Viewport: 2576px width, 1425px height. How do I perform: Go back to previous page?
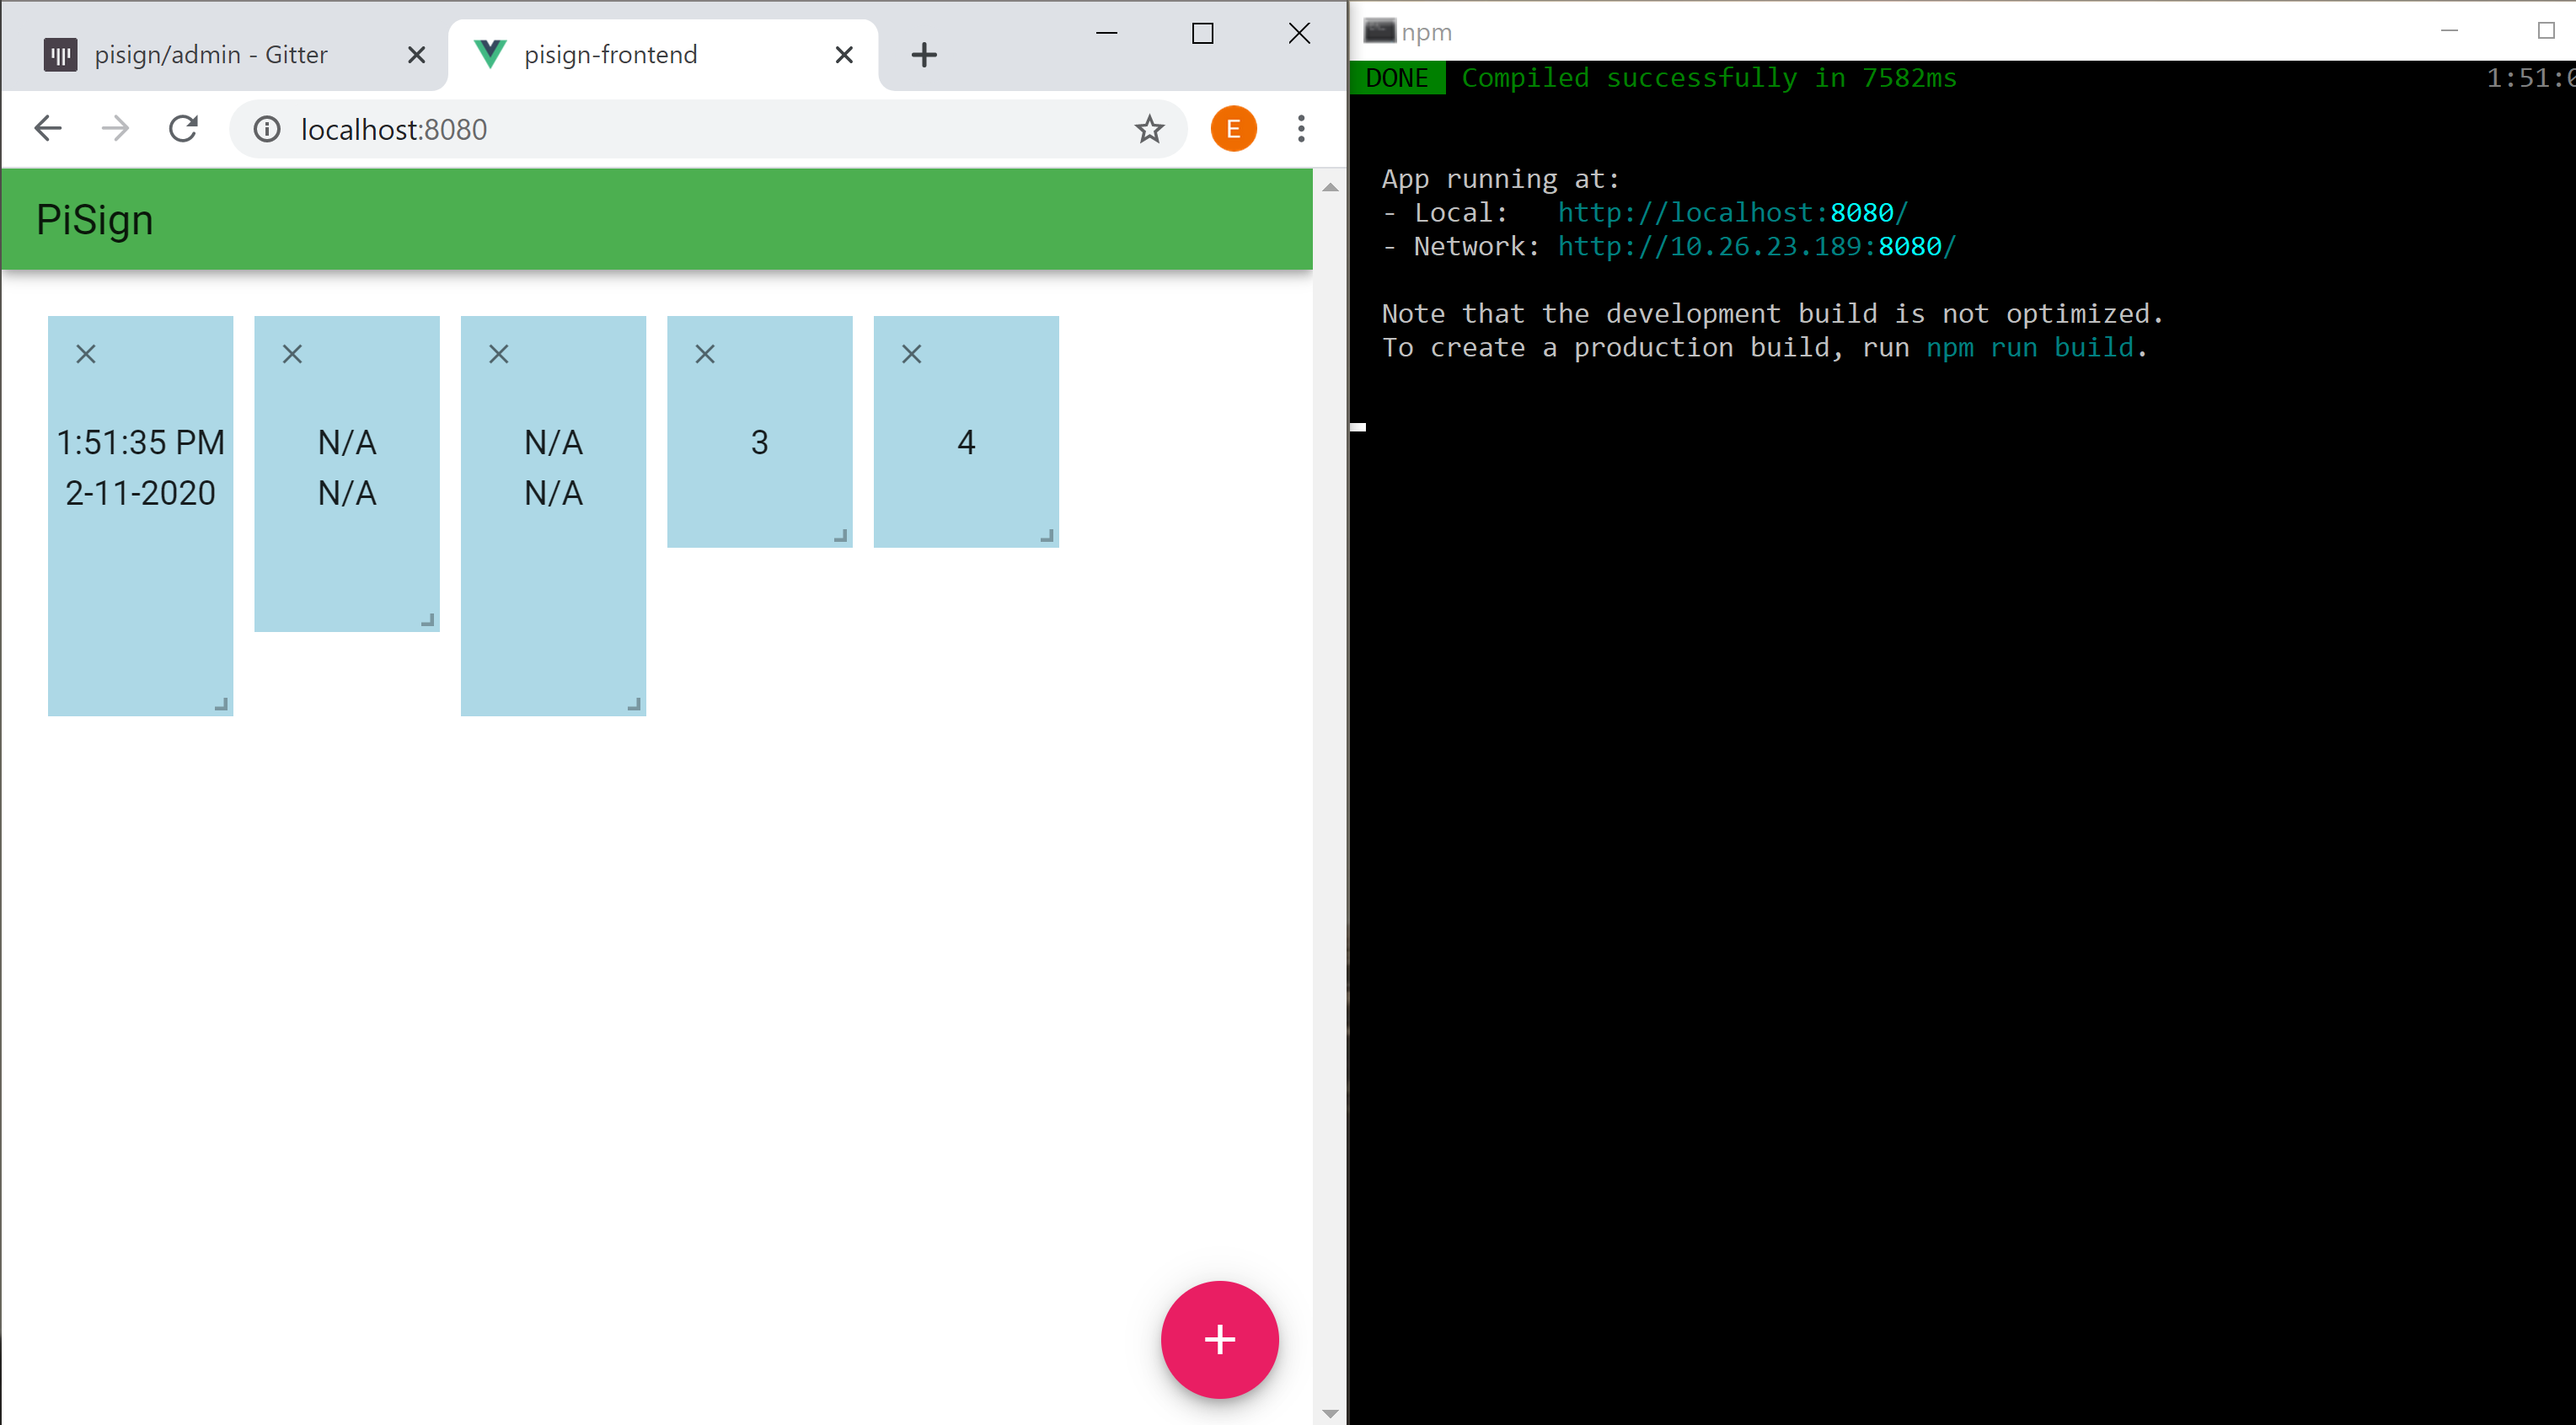pyautogui.click(x=48, y=129)
